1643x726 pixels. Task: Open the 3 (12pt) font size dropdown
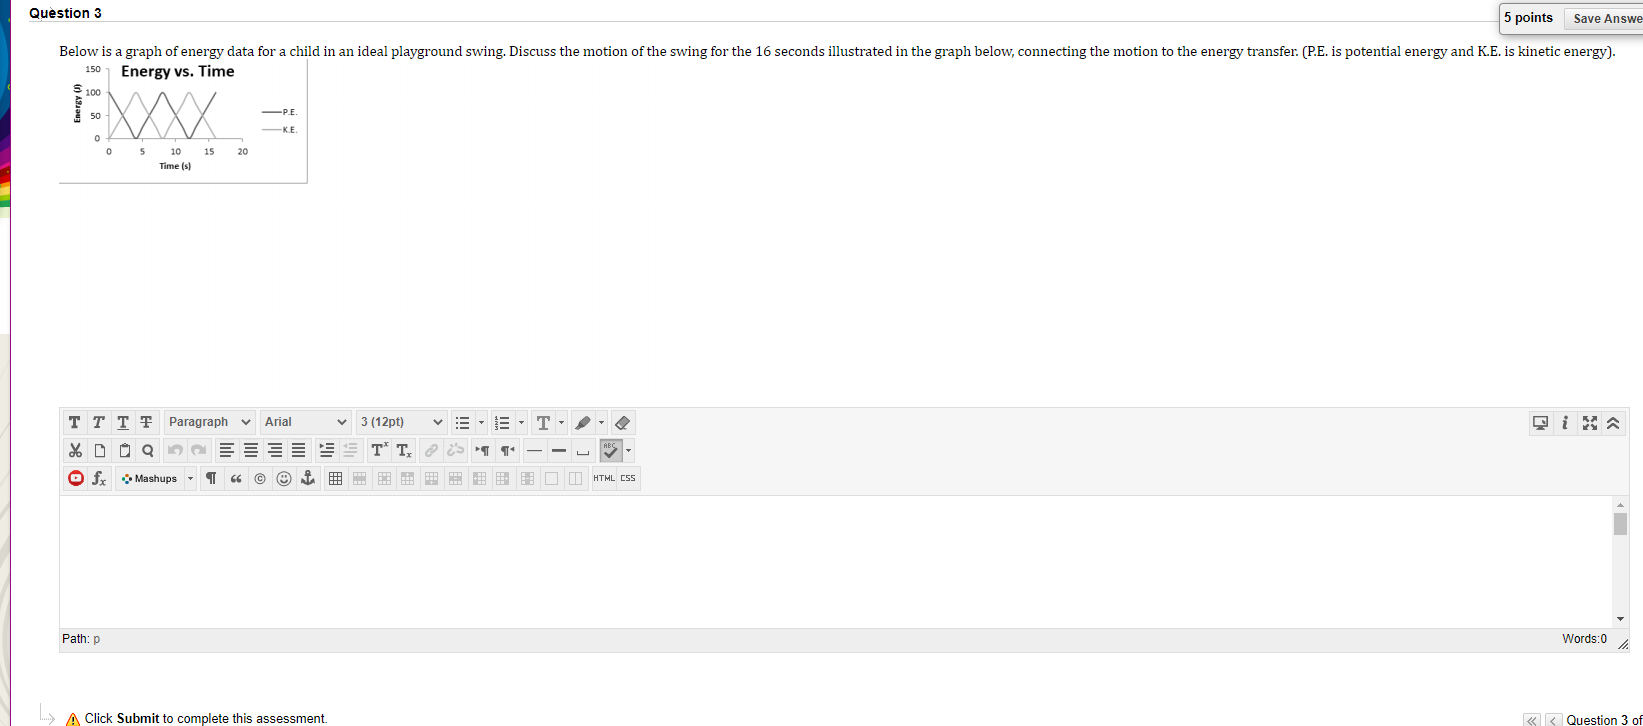pos(401,422)
